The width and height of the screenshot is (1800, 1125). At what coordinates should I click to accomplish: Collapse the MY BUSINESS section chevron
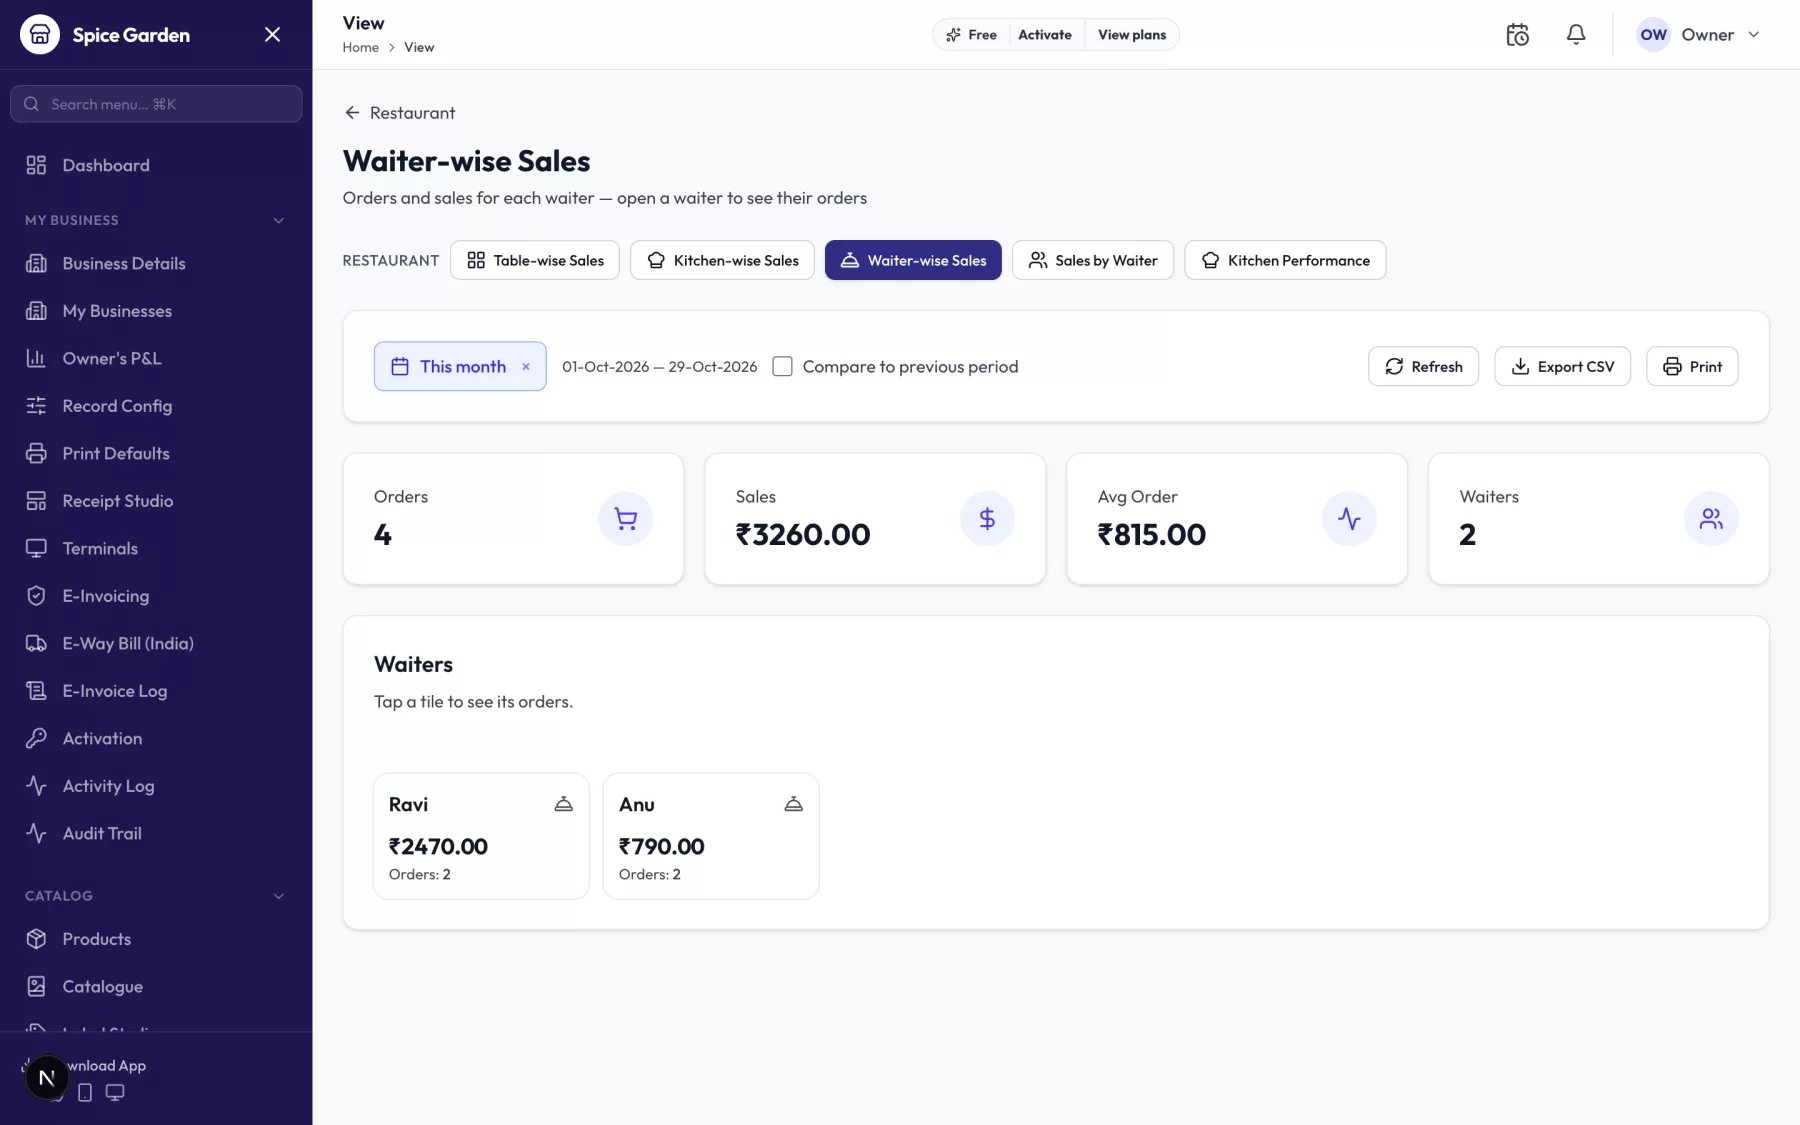[279, 221]
